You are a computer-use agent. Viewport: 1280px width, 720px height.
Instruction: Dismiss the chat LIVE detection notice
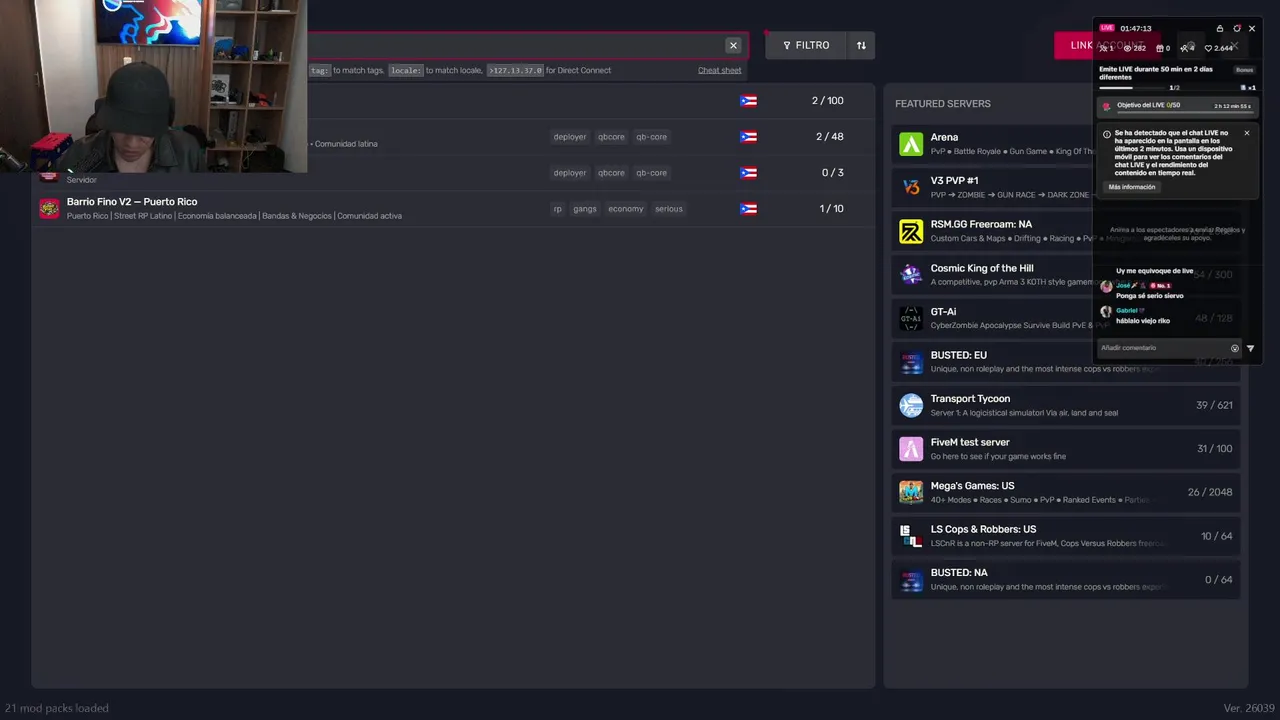coord(1246,133)
